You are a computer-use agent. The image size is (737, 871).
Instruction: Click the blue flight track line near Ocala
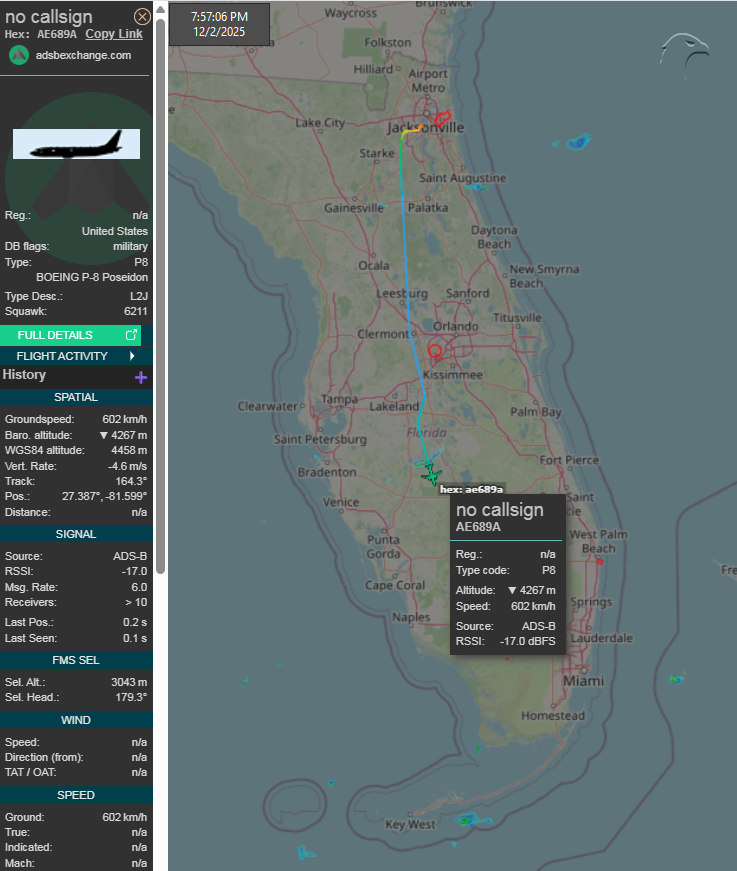[405, 261]
